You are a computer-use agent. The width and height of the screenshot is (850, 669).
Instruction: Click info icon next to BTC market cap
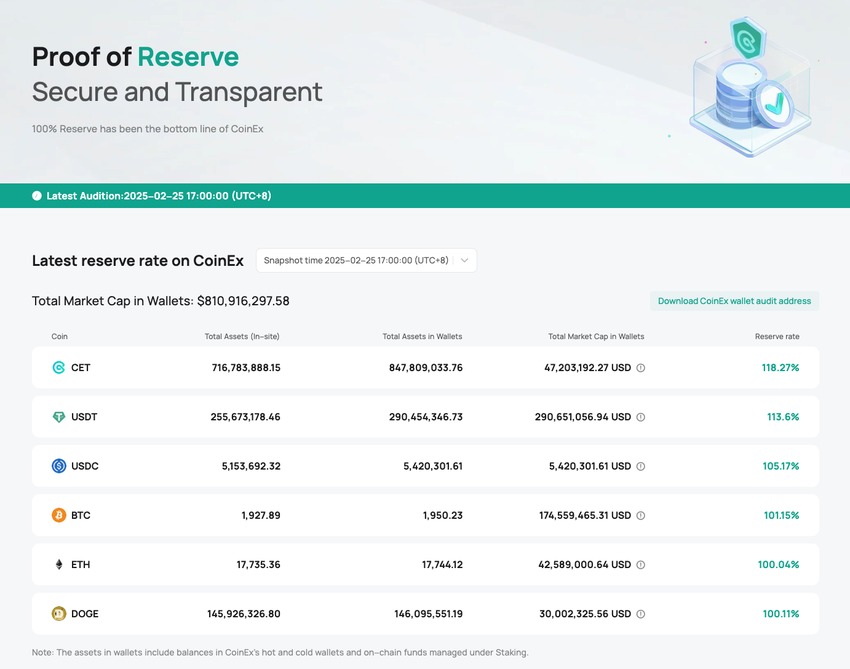[640, 516]
